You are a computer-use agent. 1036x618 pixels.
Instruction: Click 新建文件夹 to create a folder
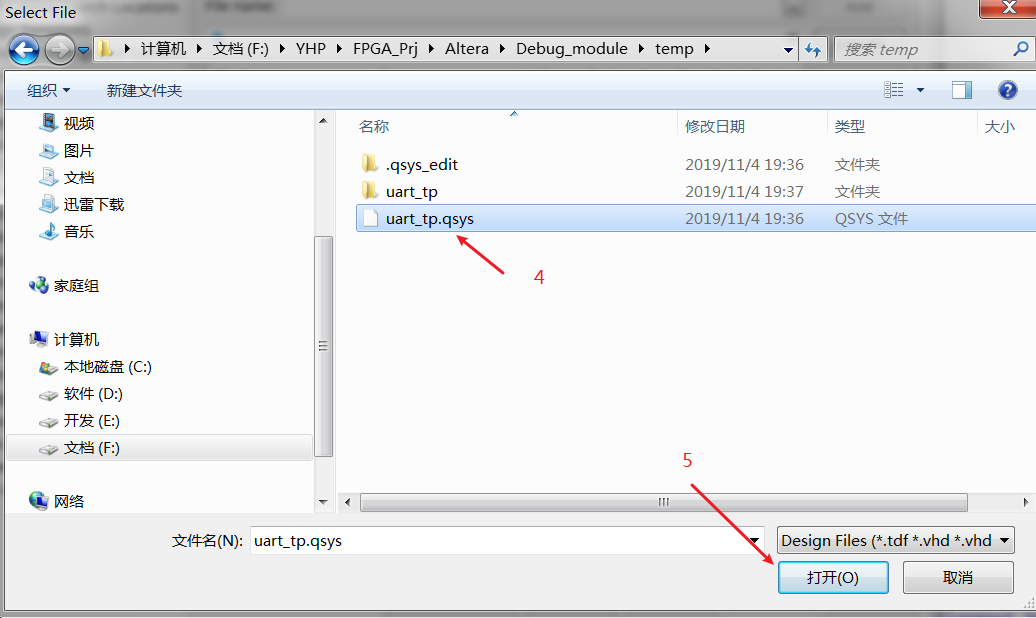click(x=144, y=91)
